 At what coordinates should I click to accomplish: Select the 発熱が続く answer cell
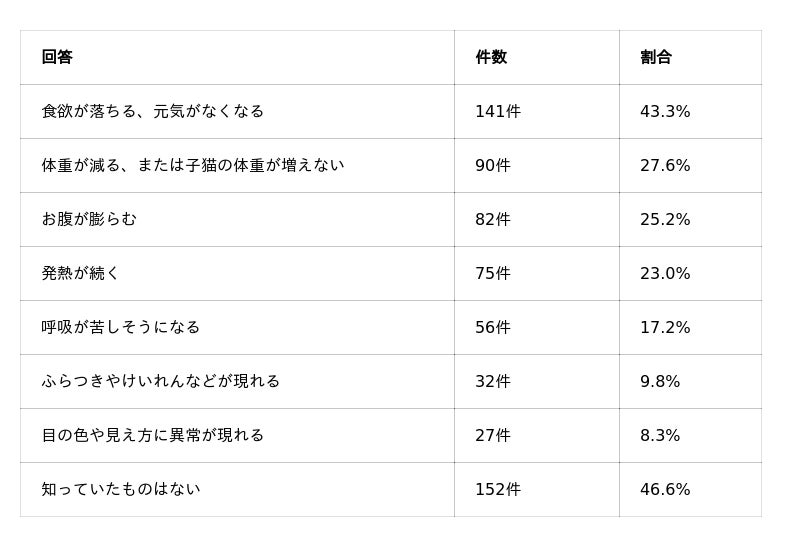[80, 274]
